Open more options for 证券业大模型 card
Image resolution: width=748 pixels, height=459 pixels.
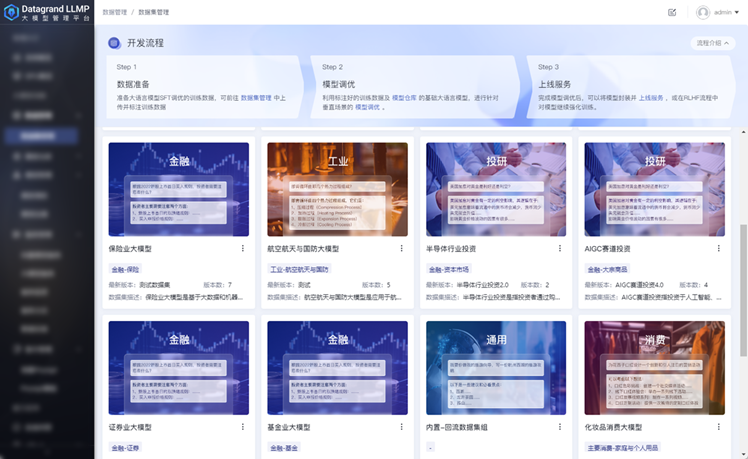tap(242, 427)
